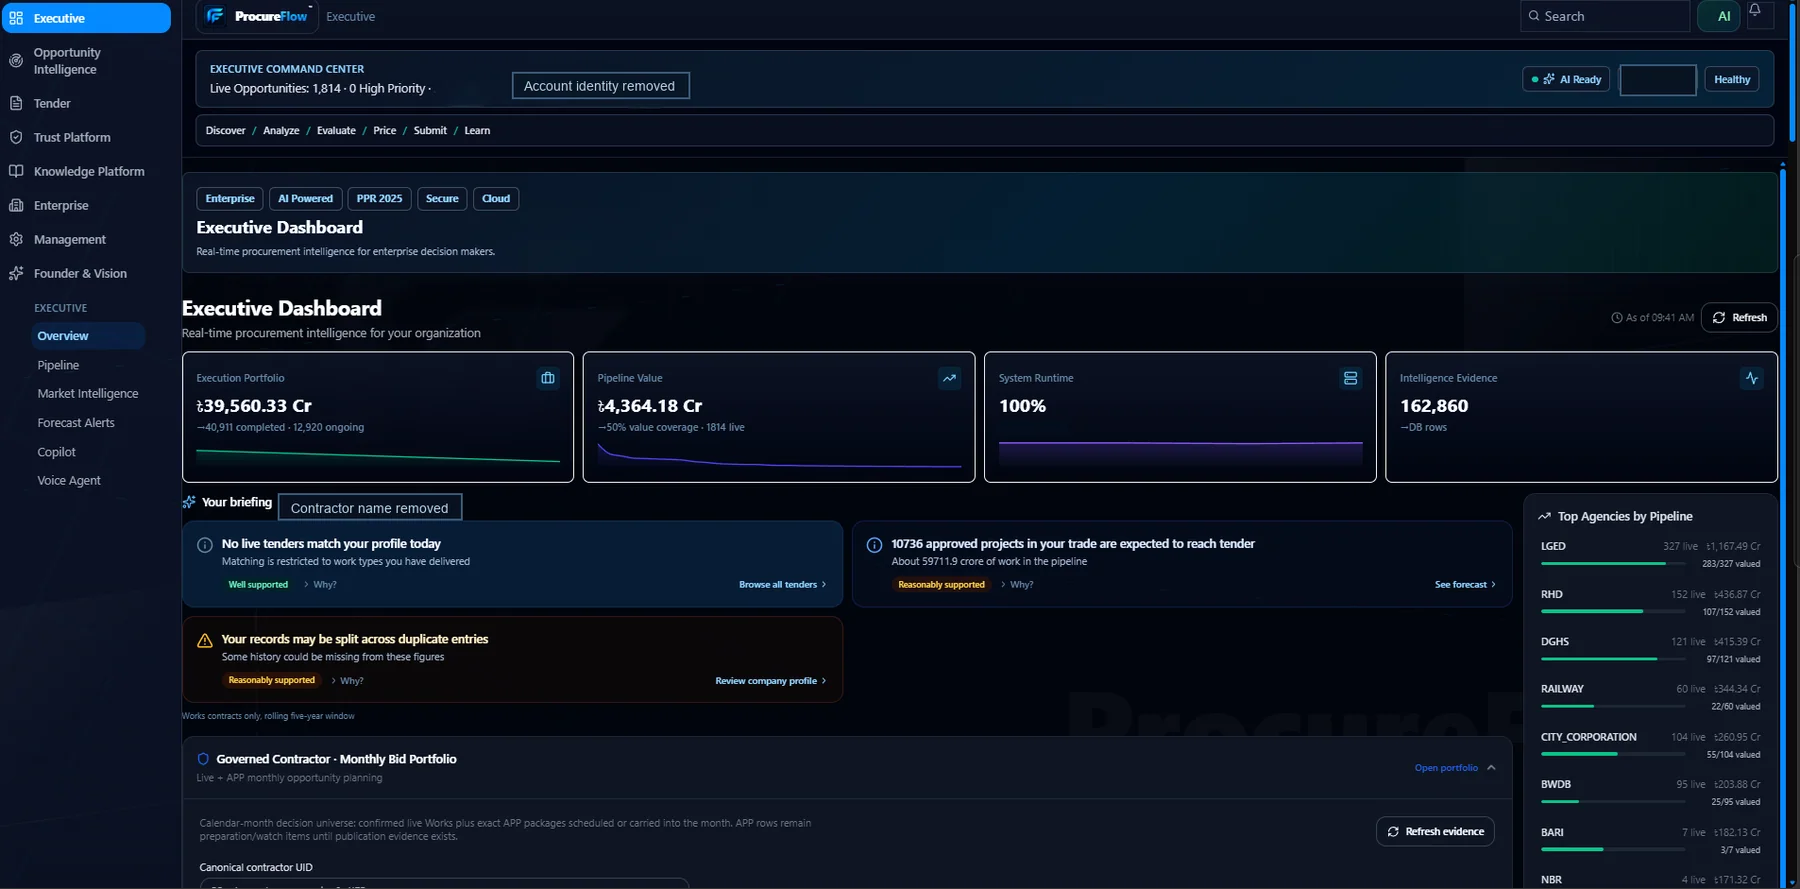Collapse the Open portfolio chevron
Viewport: 1800px width, 889px height.
(x=1491, y=768)
